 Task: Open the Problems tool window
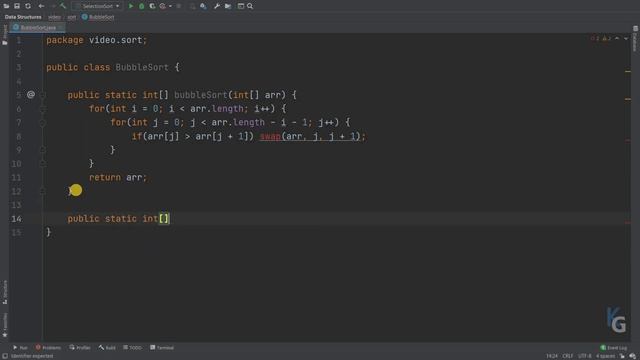click(x=48, y=348)
